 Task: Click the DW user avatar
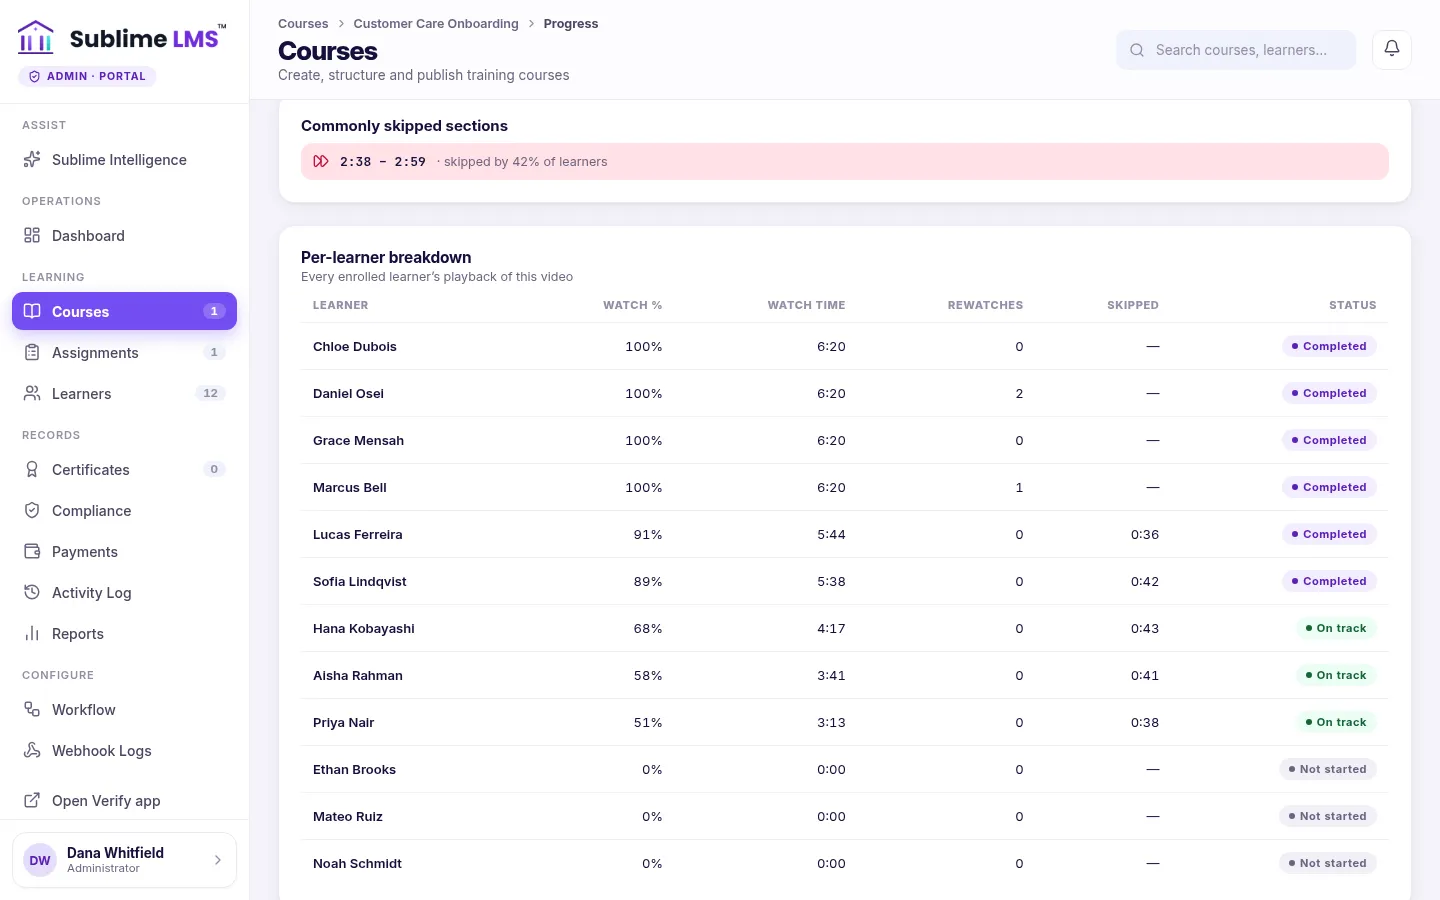40,860
